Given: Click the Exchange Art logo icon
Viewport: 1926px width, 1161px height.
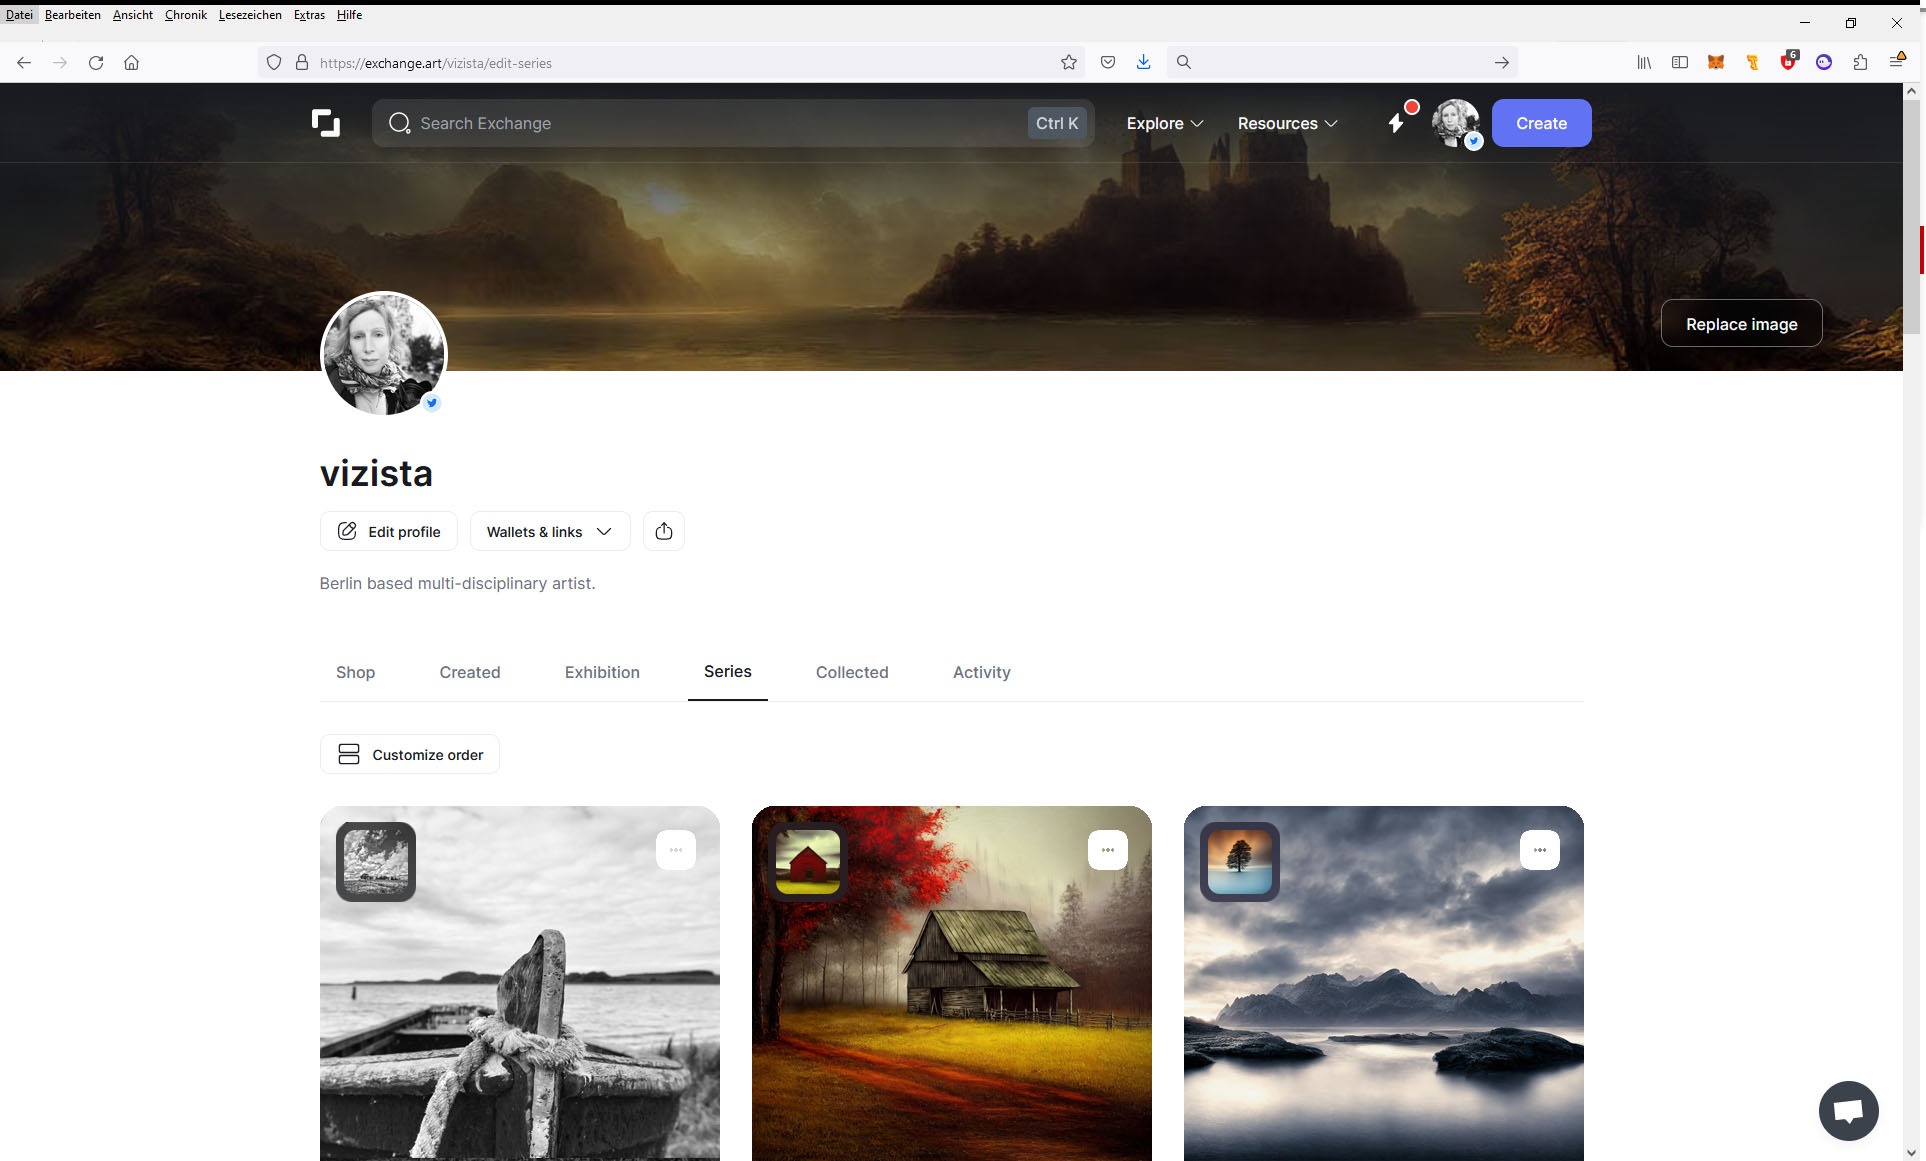Looking at the screenshot, I should tap(326, 123).
